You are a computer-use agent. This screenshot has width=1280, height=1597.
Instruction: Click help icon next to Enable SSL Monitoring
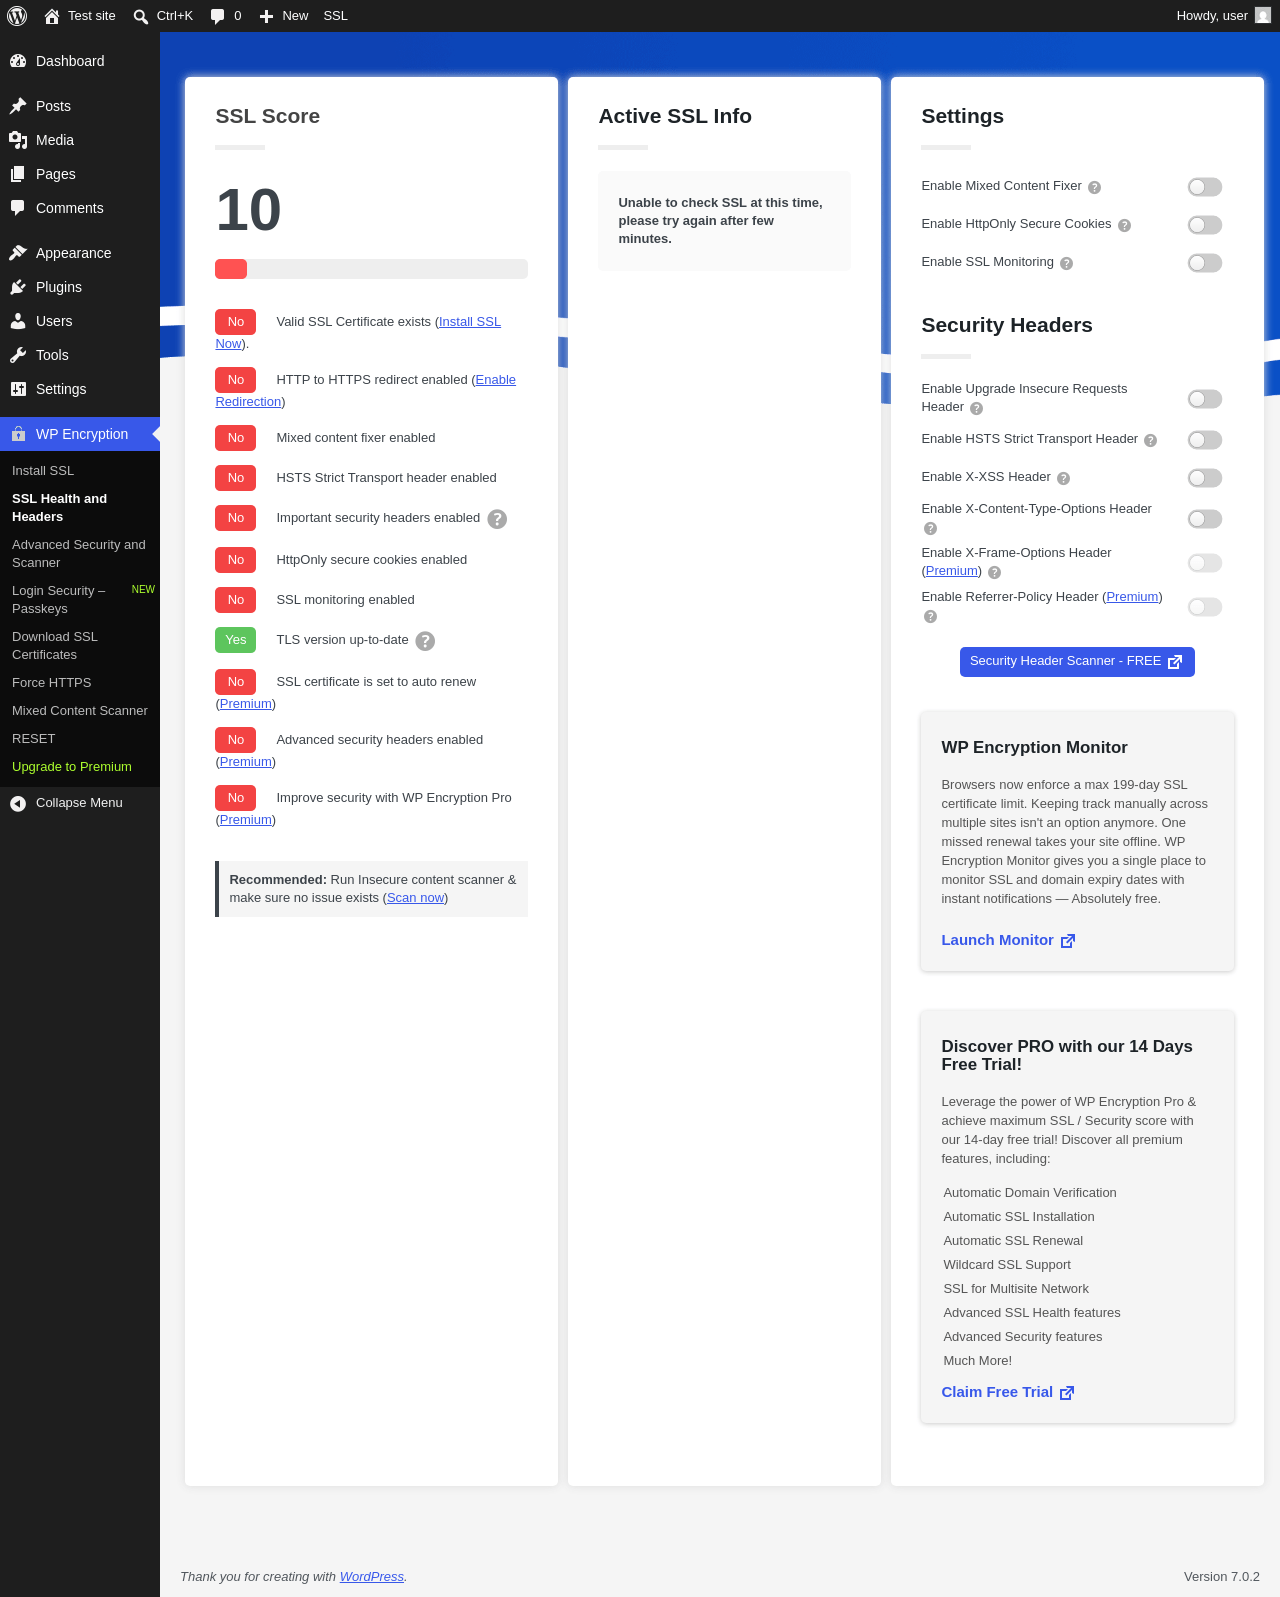pyautogui.click(x=1066, y=263)
